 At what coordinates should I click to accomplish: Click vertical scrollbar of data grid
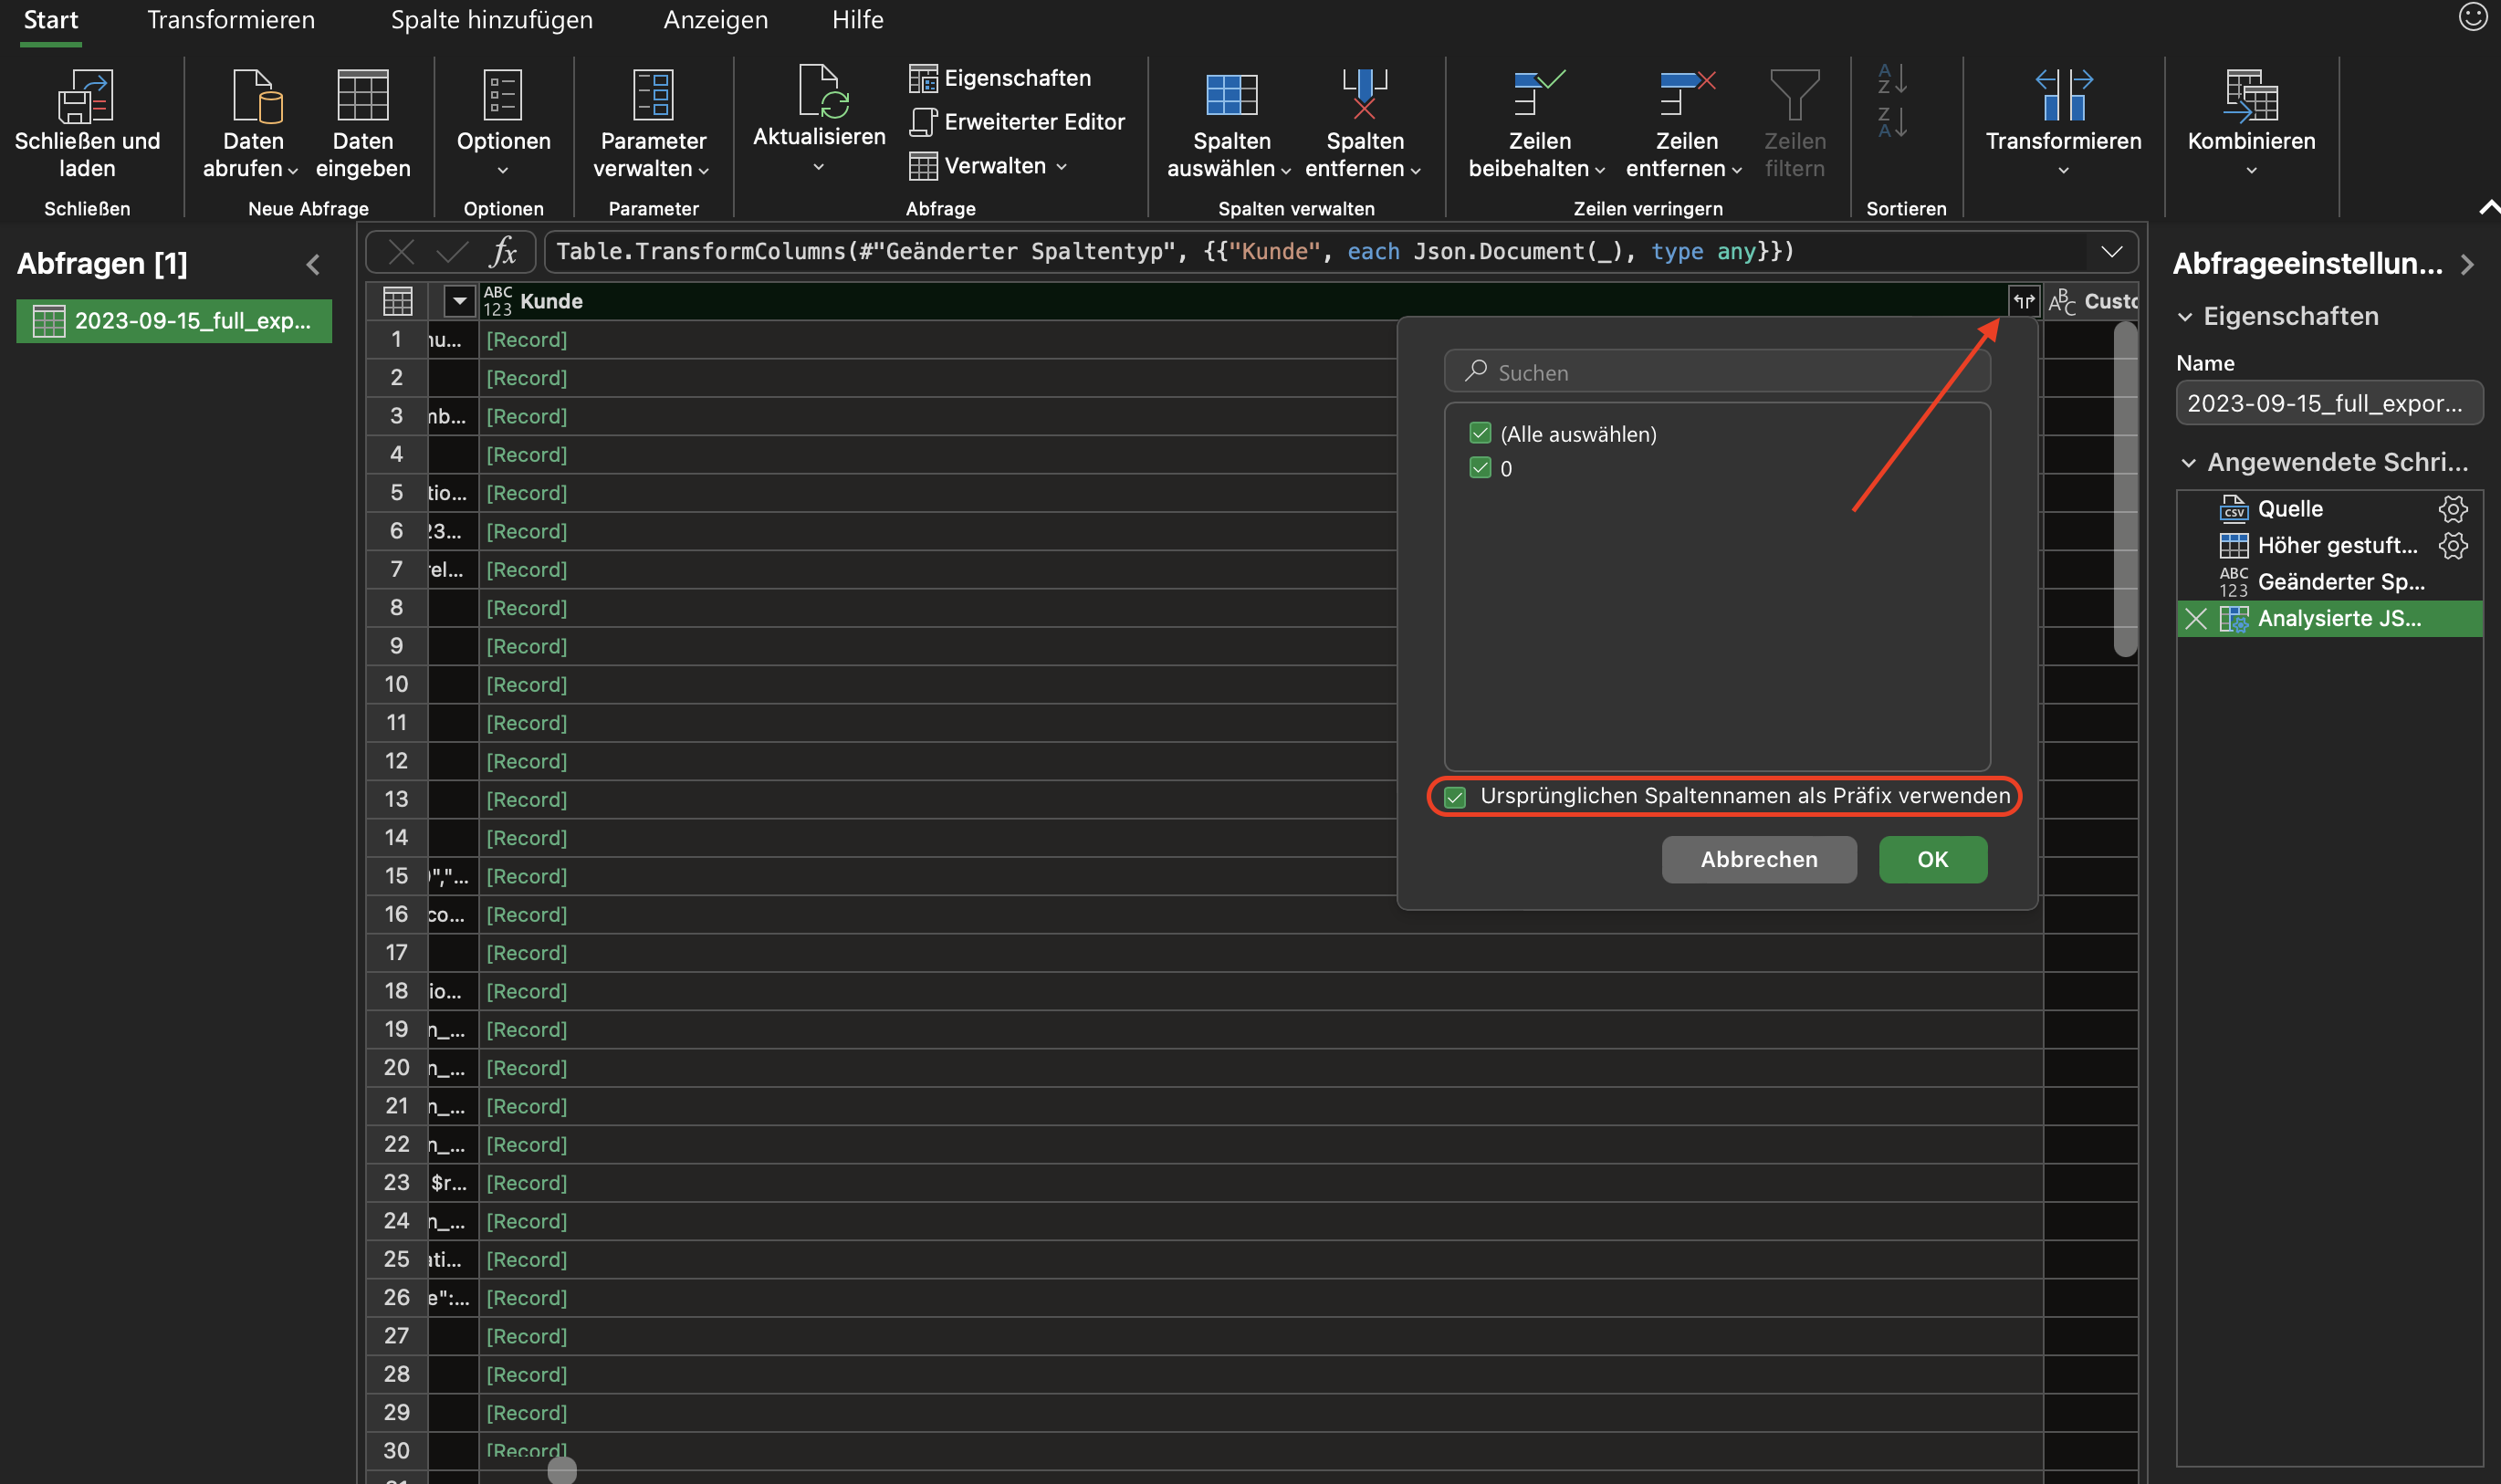click(x=2125, y=490)
